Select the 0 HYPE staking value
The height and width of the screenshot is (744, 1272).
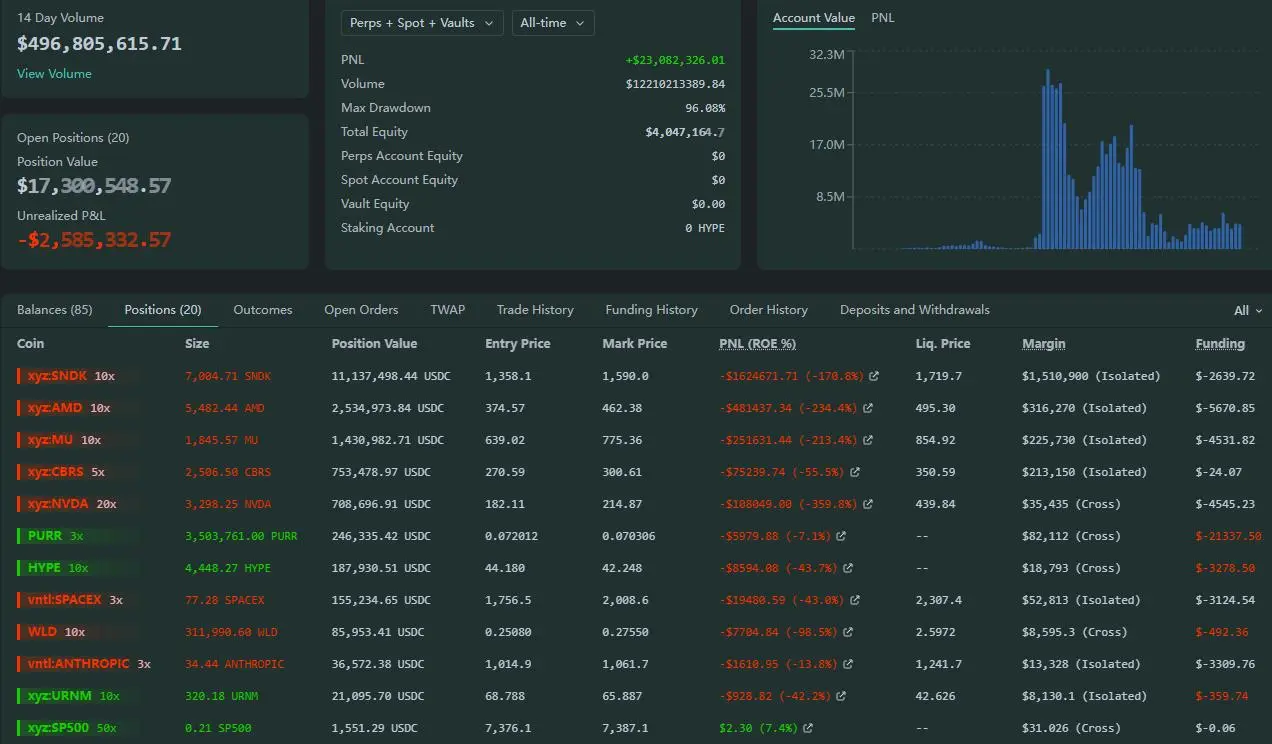pos(705,228)
